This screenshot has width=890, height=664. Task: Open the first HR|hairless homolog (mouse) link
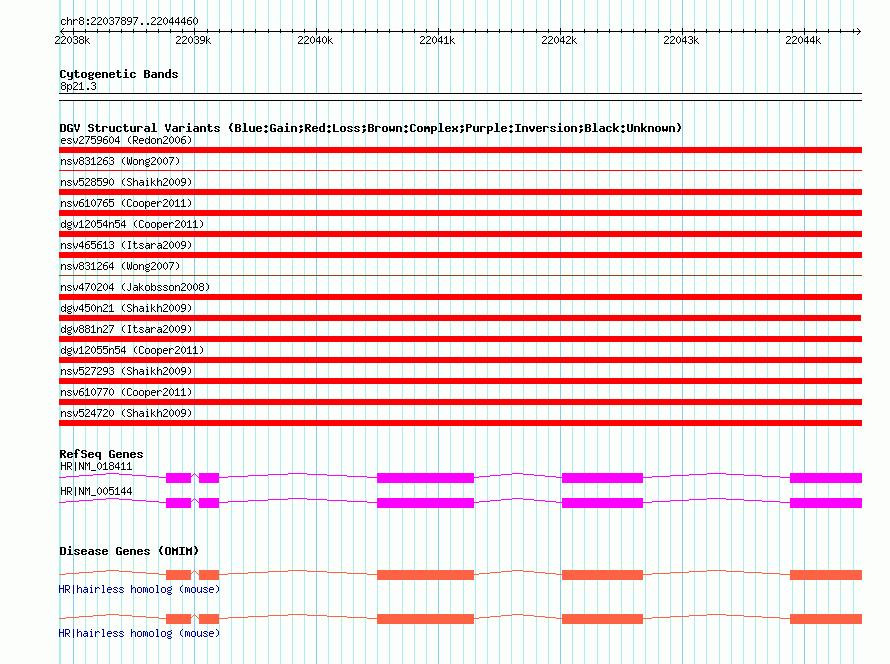pyautogui.click(x=139, y=589)
